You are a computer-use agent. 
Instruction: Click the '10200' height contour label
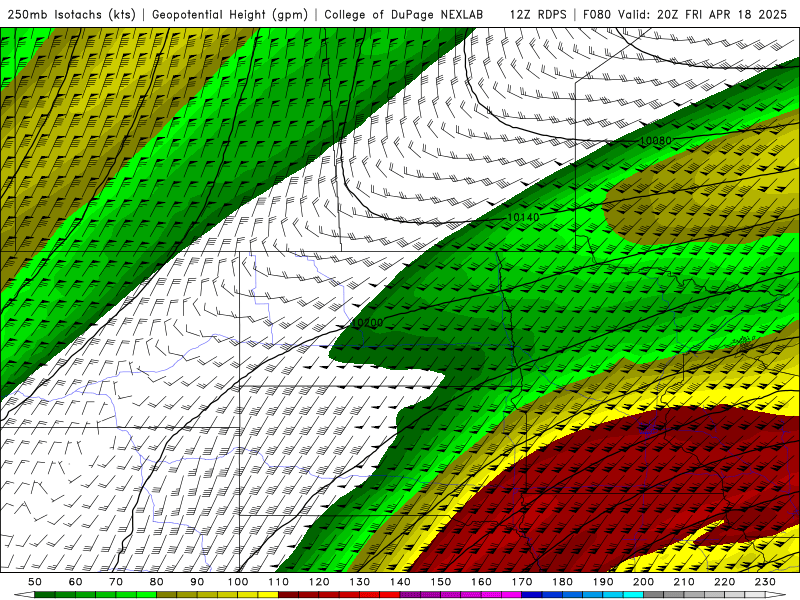point(367,322)
